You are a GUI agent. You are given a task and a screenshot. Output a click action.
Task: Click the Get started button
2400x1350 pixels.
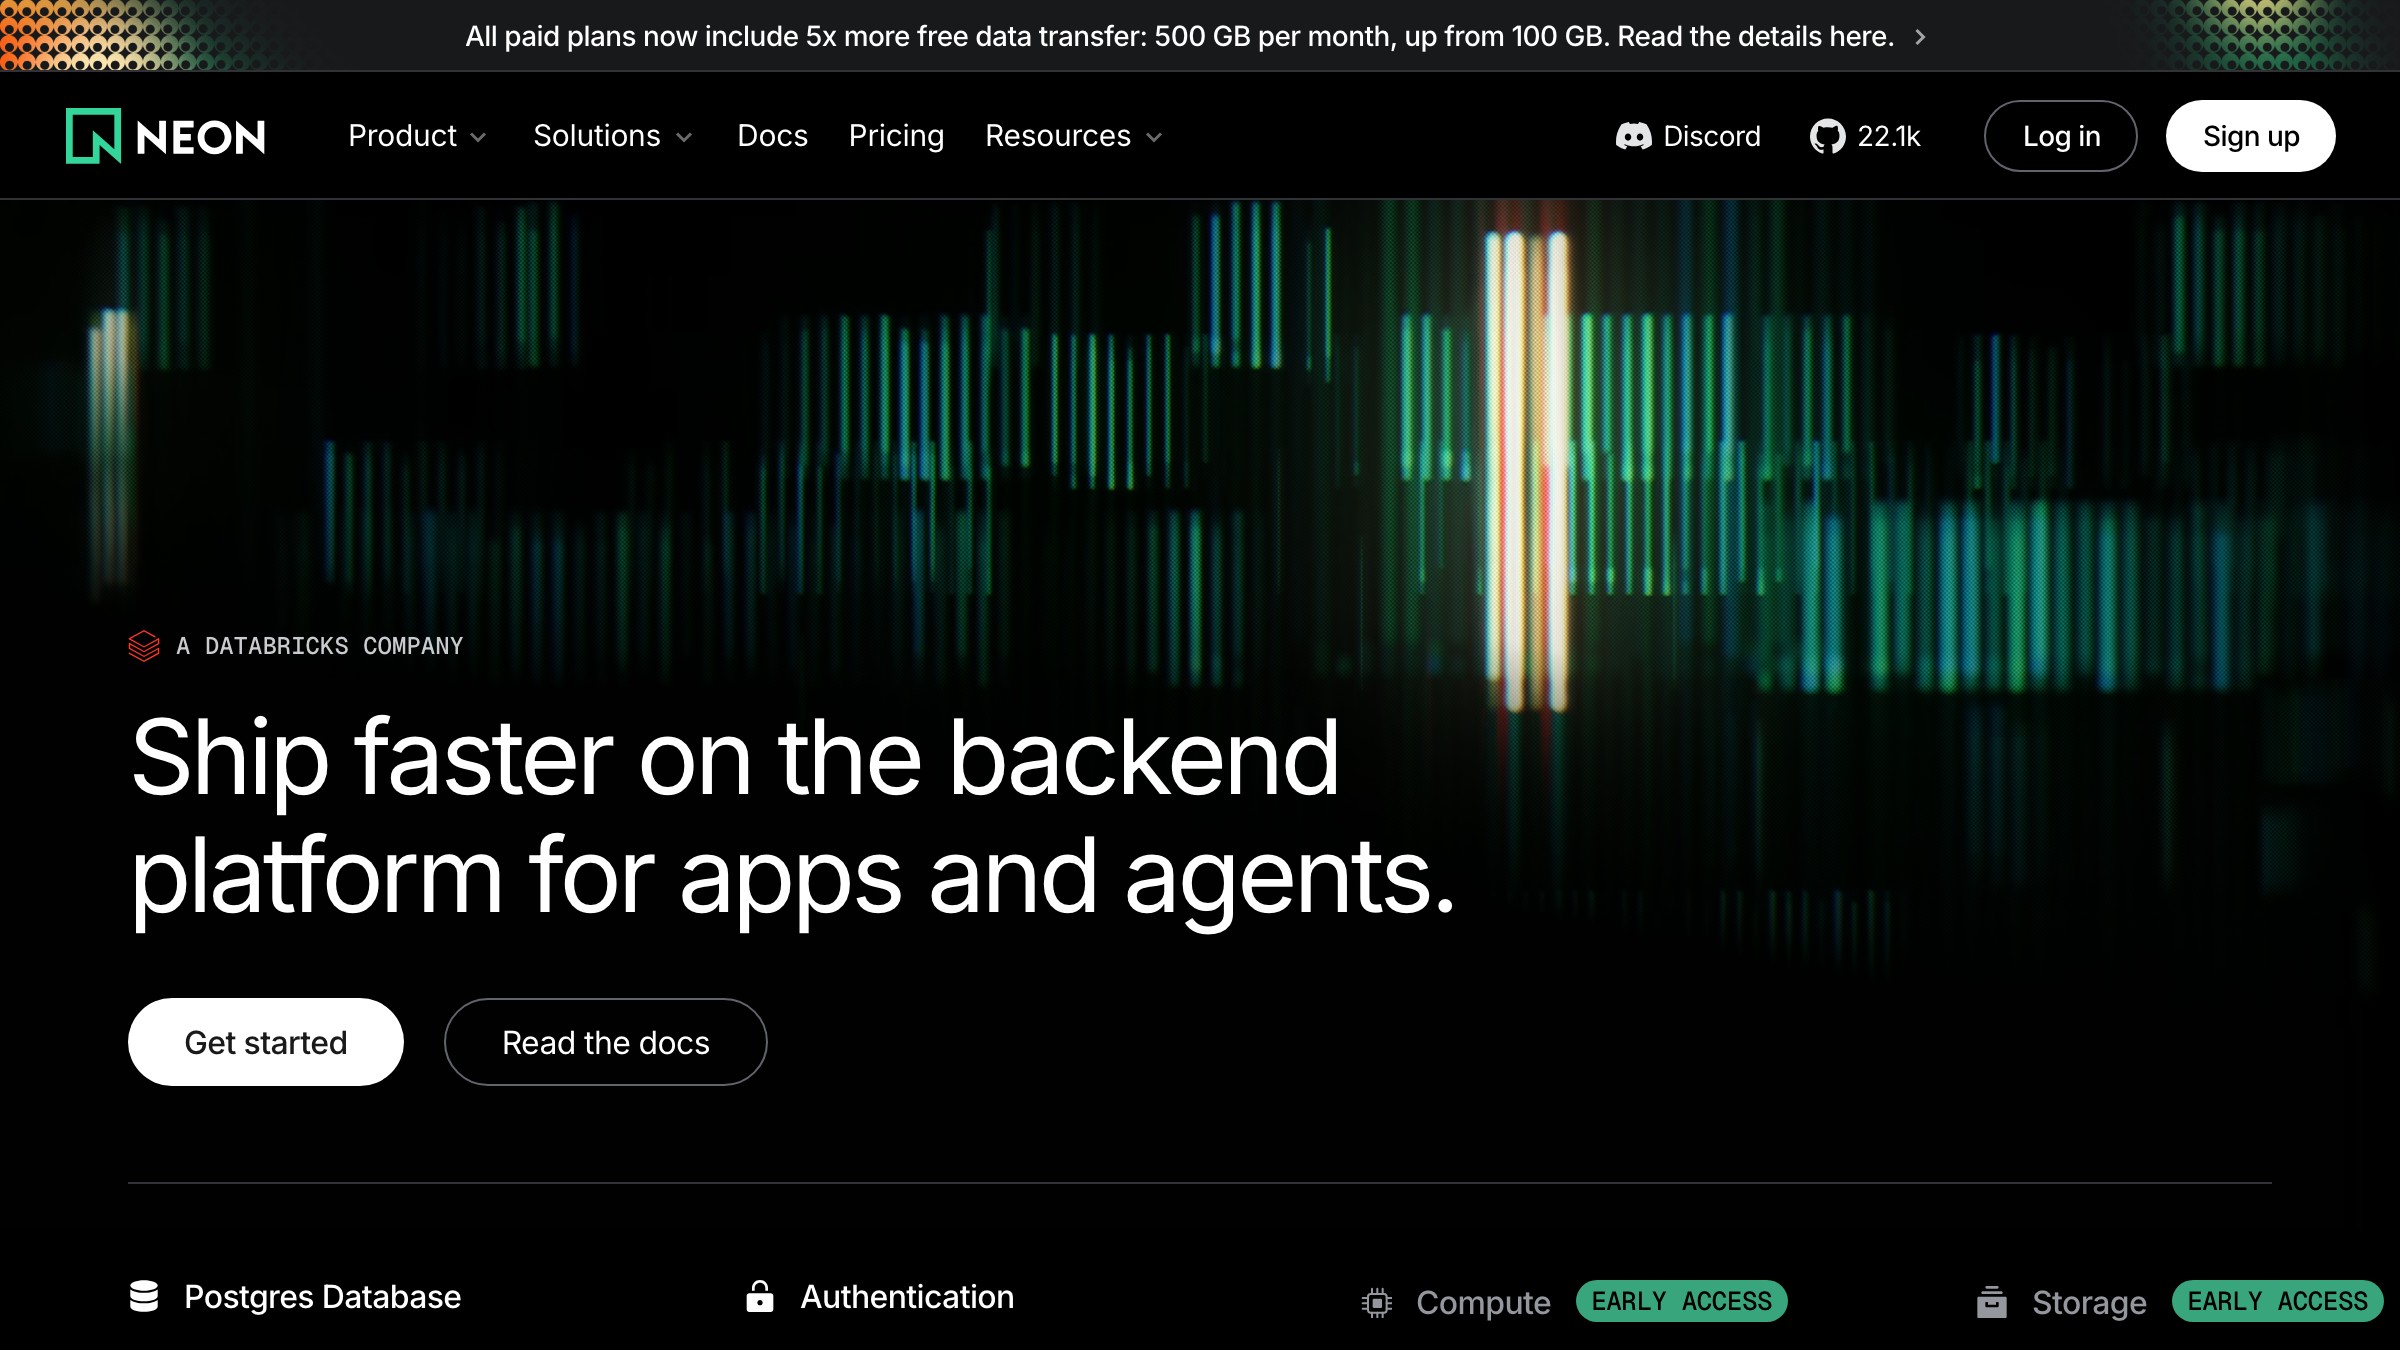(266, 1042)
